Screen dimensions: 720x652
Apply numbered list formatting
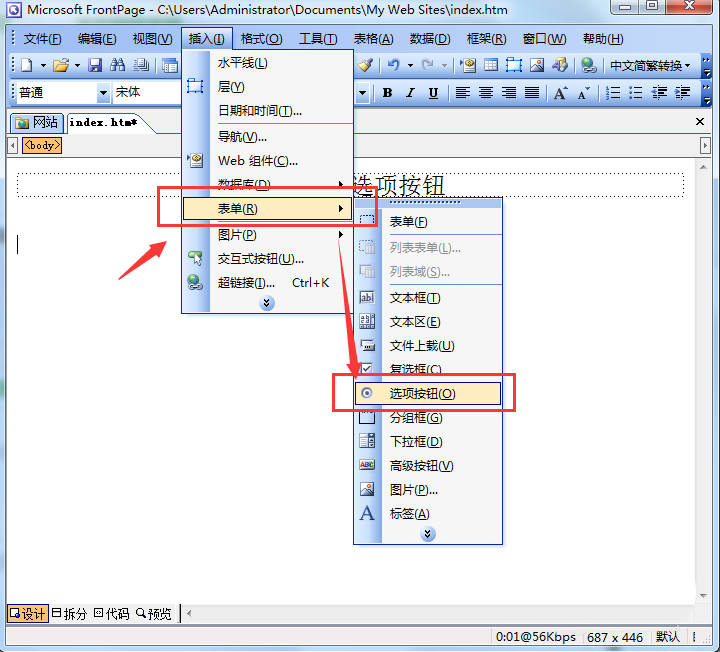[613, 93]
